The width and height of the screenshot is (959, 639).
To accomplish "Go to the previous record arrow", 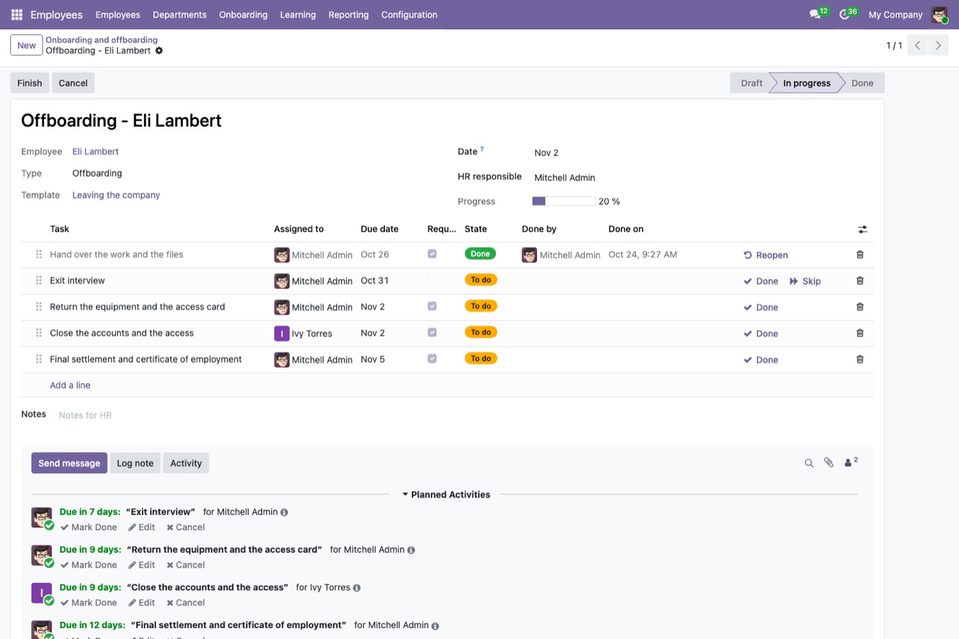I will coord(917,45).
